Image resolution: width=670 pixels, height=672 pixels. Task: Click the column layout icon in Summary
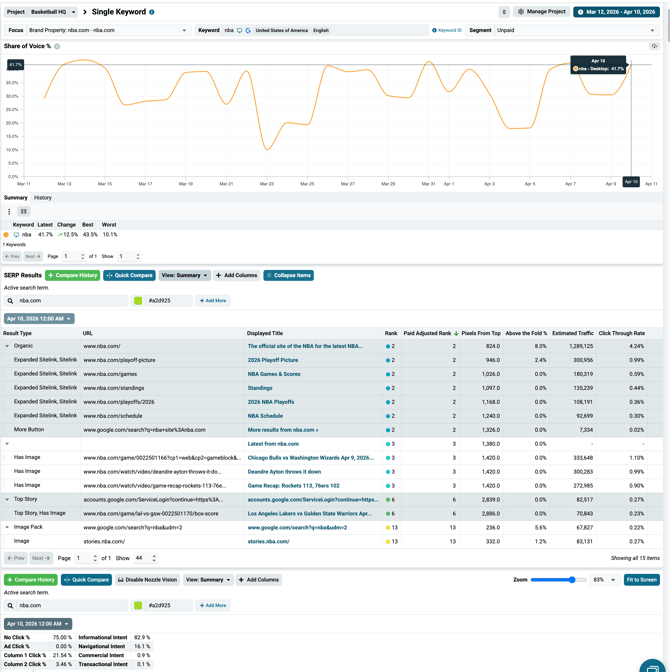24,212
